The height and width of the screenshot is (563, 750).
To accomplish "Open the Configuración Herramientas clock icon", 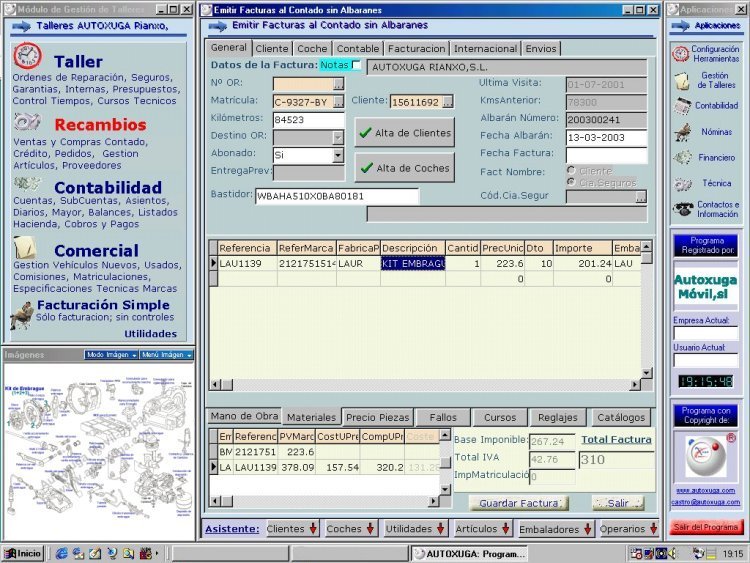I will pyautogui.click(x=680, y=54).
